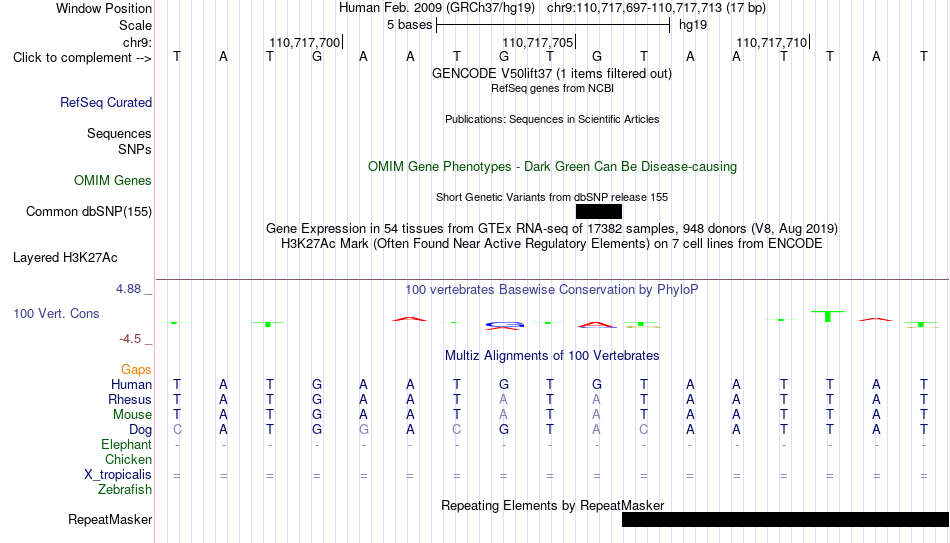Click 'Multiz Alignments of 100 Vertebrates' title
Image resolution: width=950 pixels, height=543 pixels.
[552, 356]
